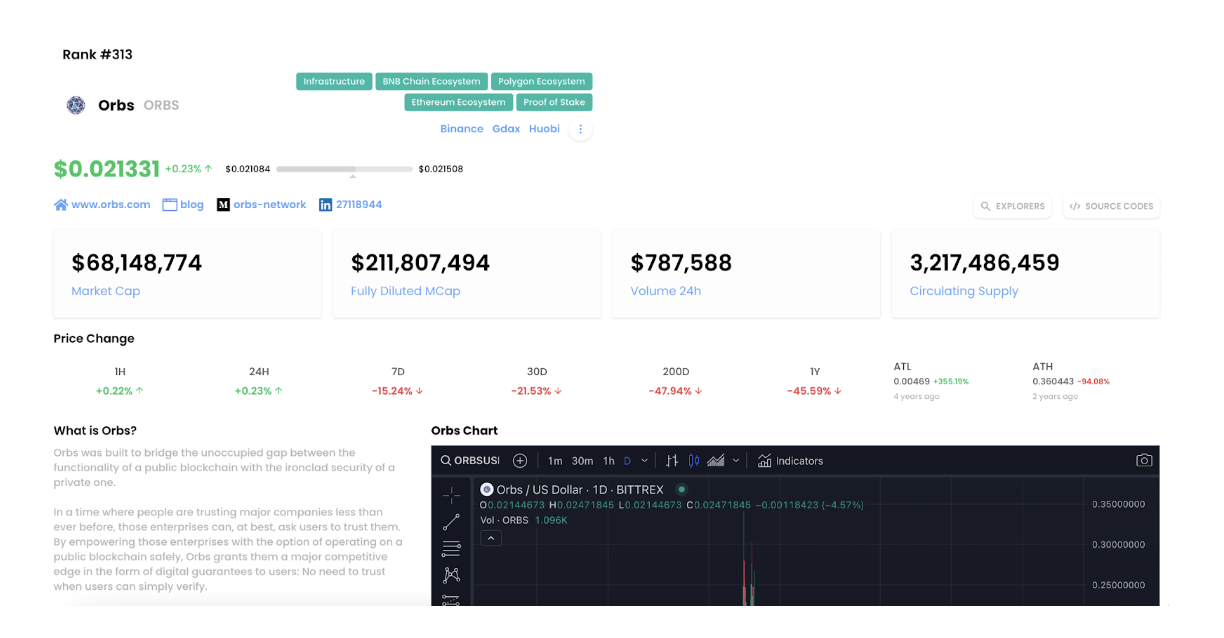The width and height of the screenshot is (1224, 638).
Task: Click the LinkedIn icon beside 27118944
Action: coord(325,205)
